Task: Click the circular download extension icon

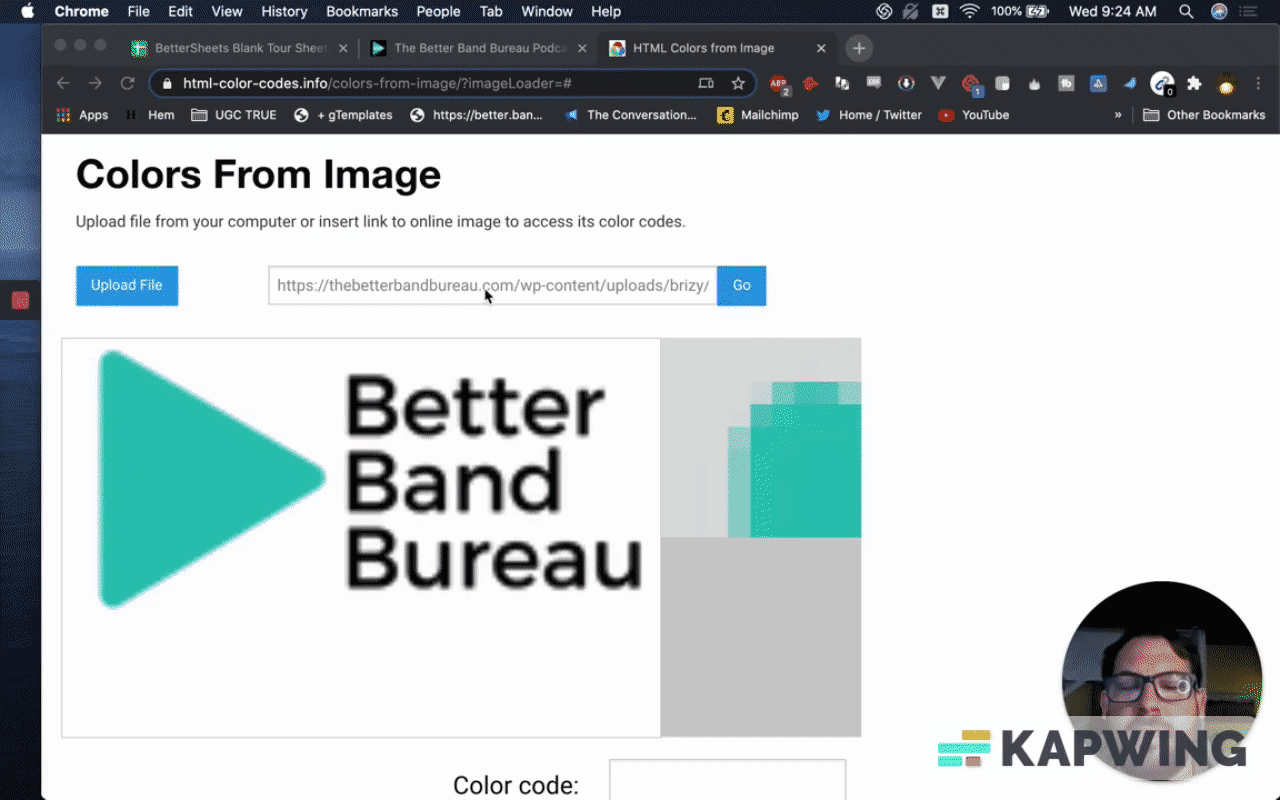Action: (906, 84)
